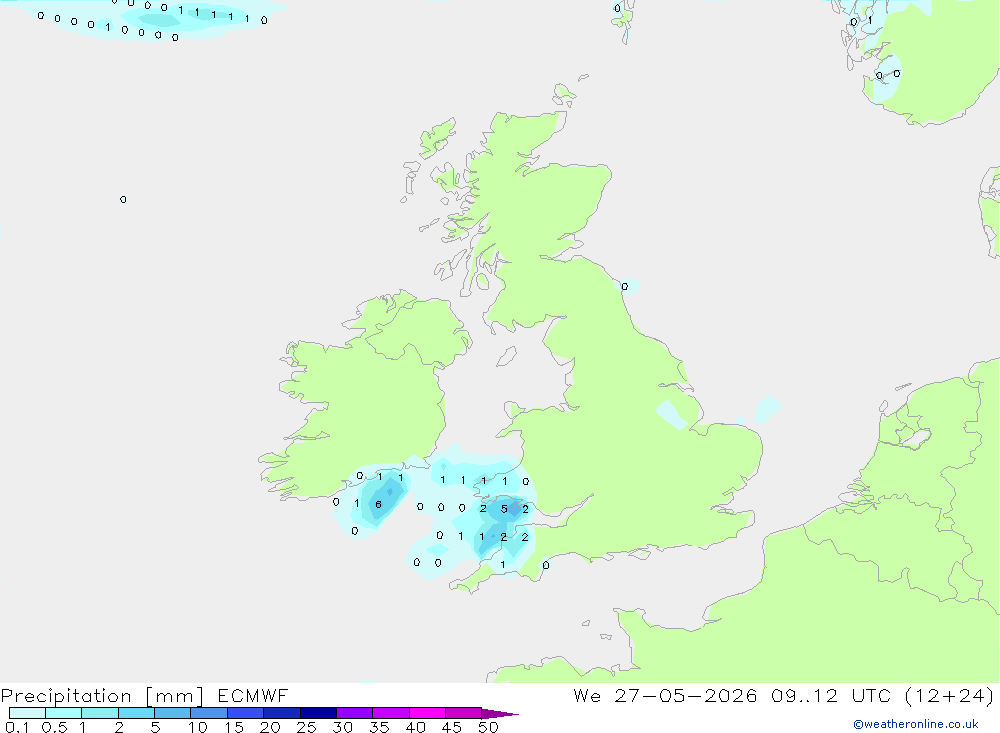1000x733 pixels.
Task: Click the "25" legend scale label
Action: pyautogui.click(x=306, y=727)
